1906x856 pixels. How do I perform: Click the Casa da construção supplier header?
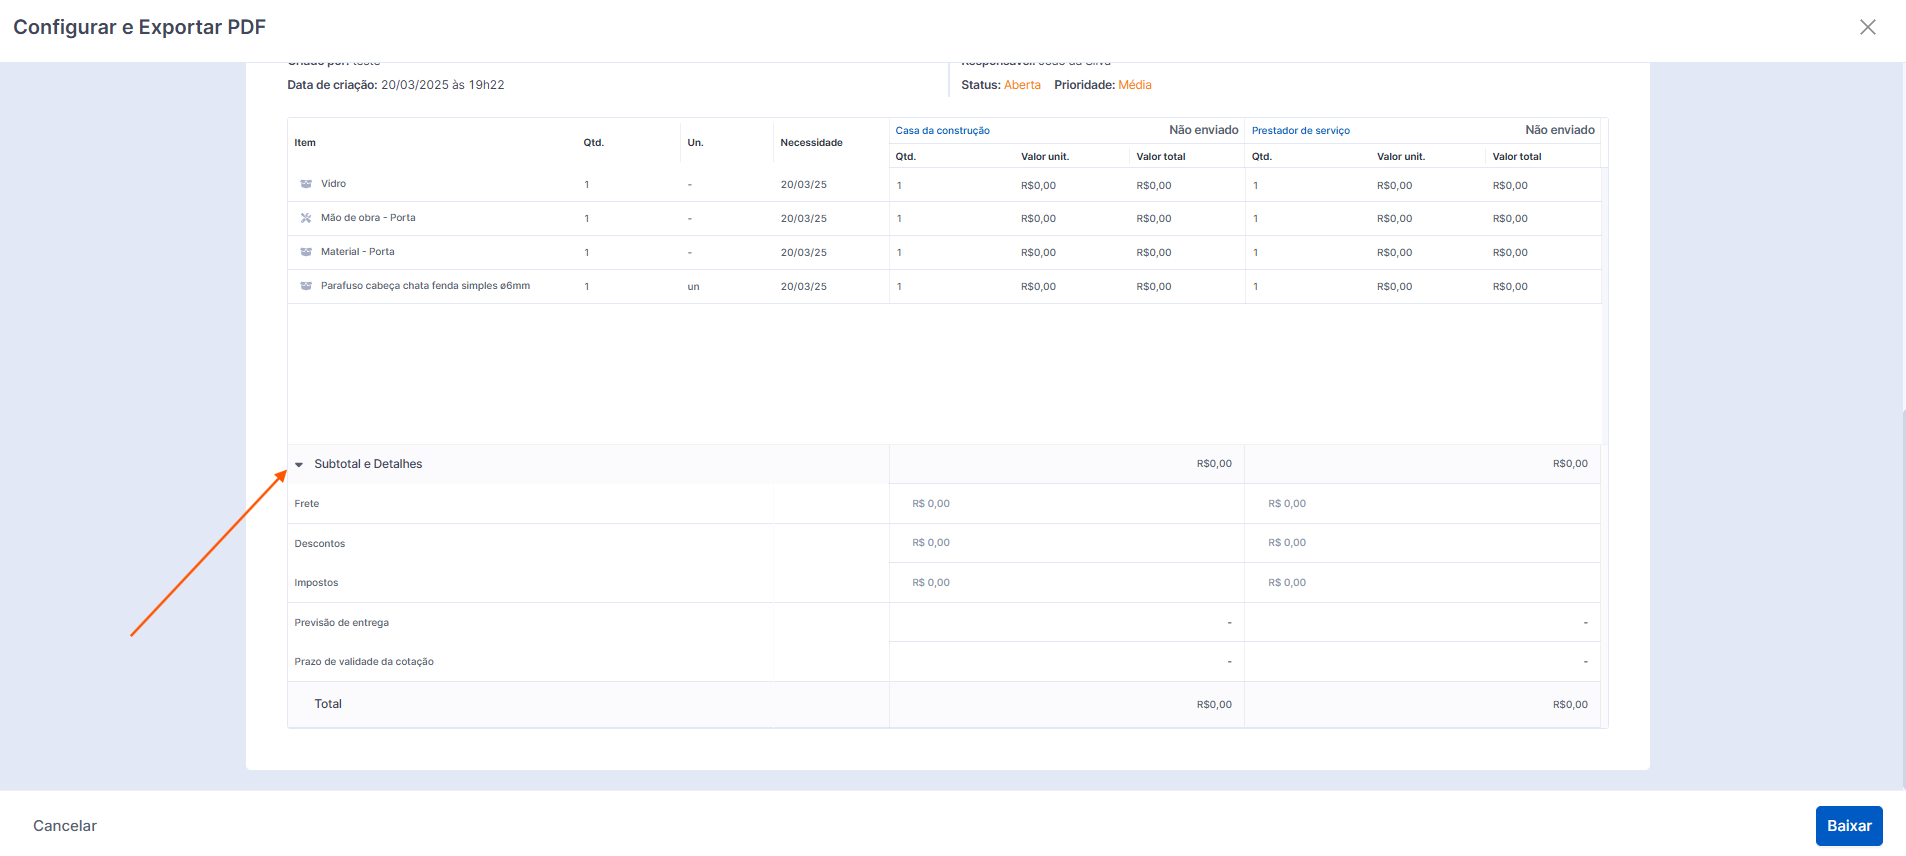942,131
